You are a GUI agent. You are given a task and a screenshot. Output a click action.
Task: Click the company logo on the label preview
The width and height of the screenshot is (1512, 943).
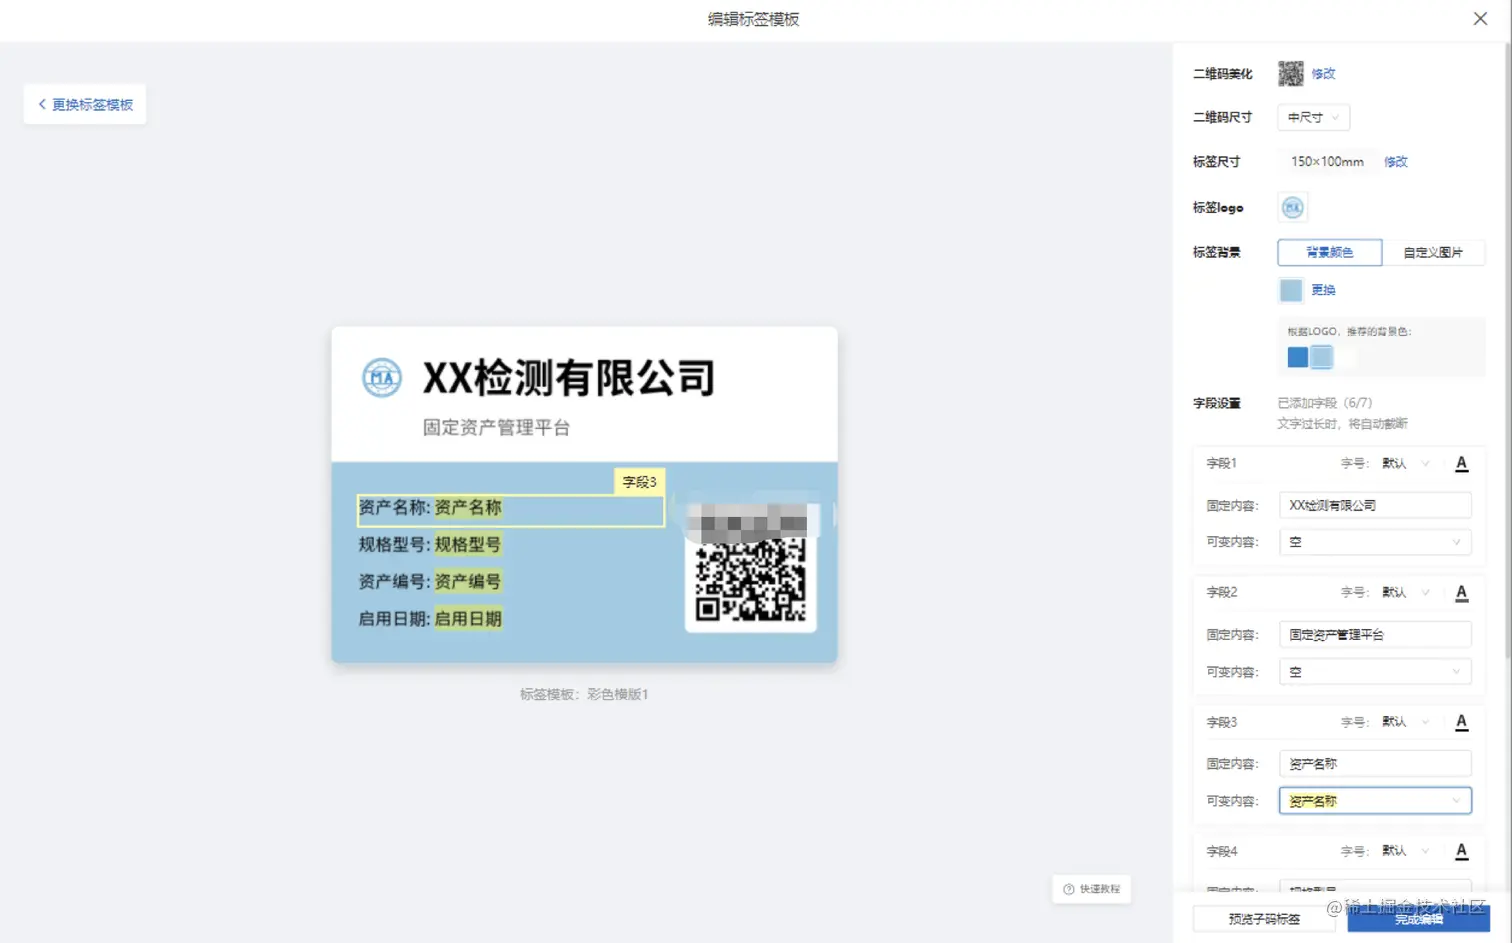tap(381, 378)
